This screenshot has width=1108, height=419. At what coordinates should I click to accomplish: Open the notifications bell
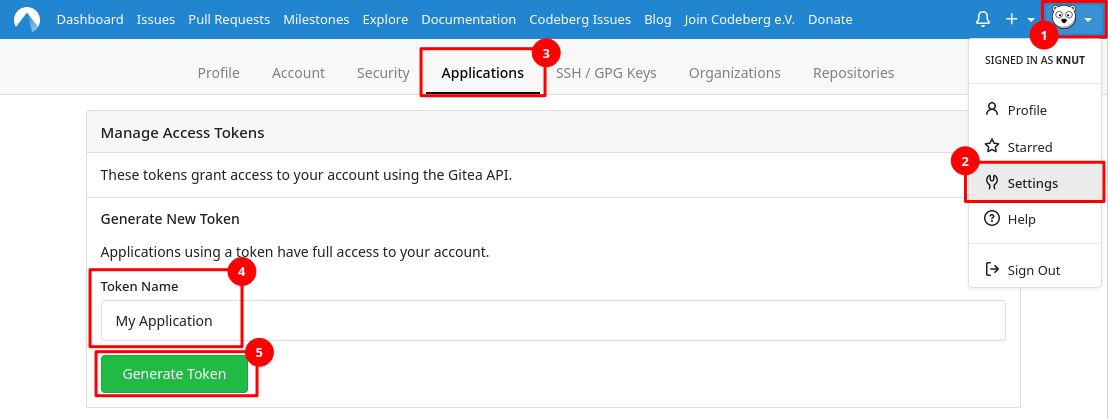pos(983,19)
